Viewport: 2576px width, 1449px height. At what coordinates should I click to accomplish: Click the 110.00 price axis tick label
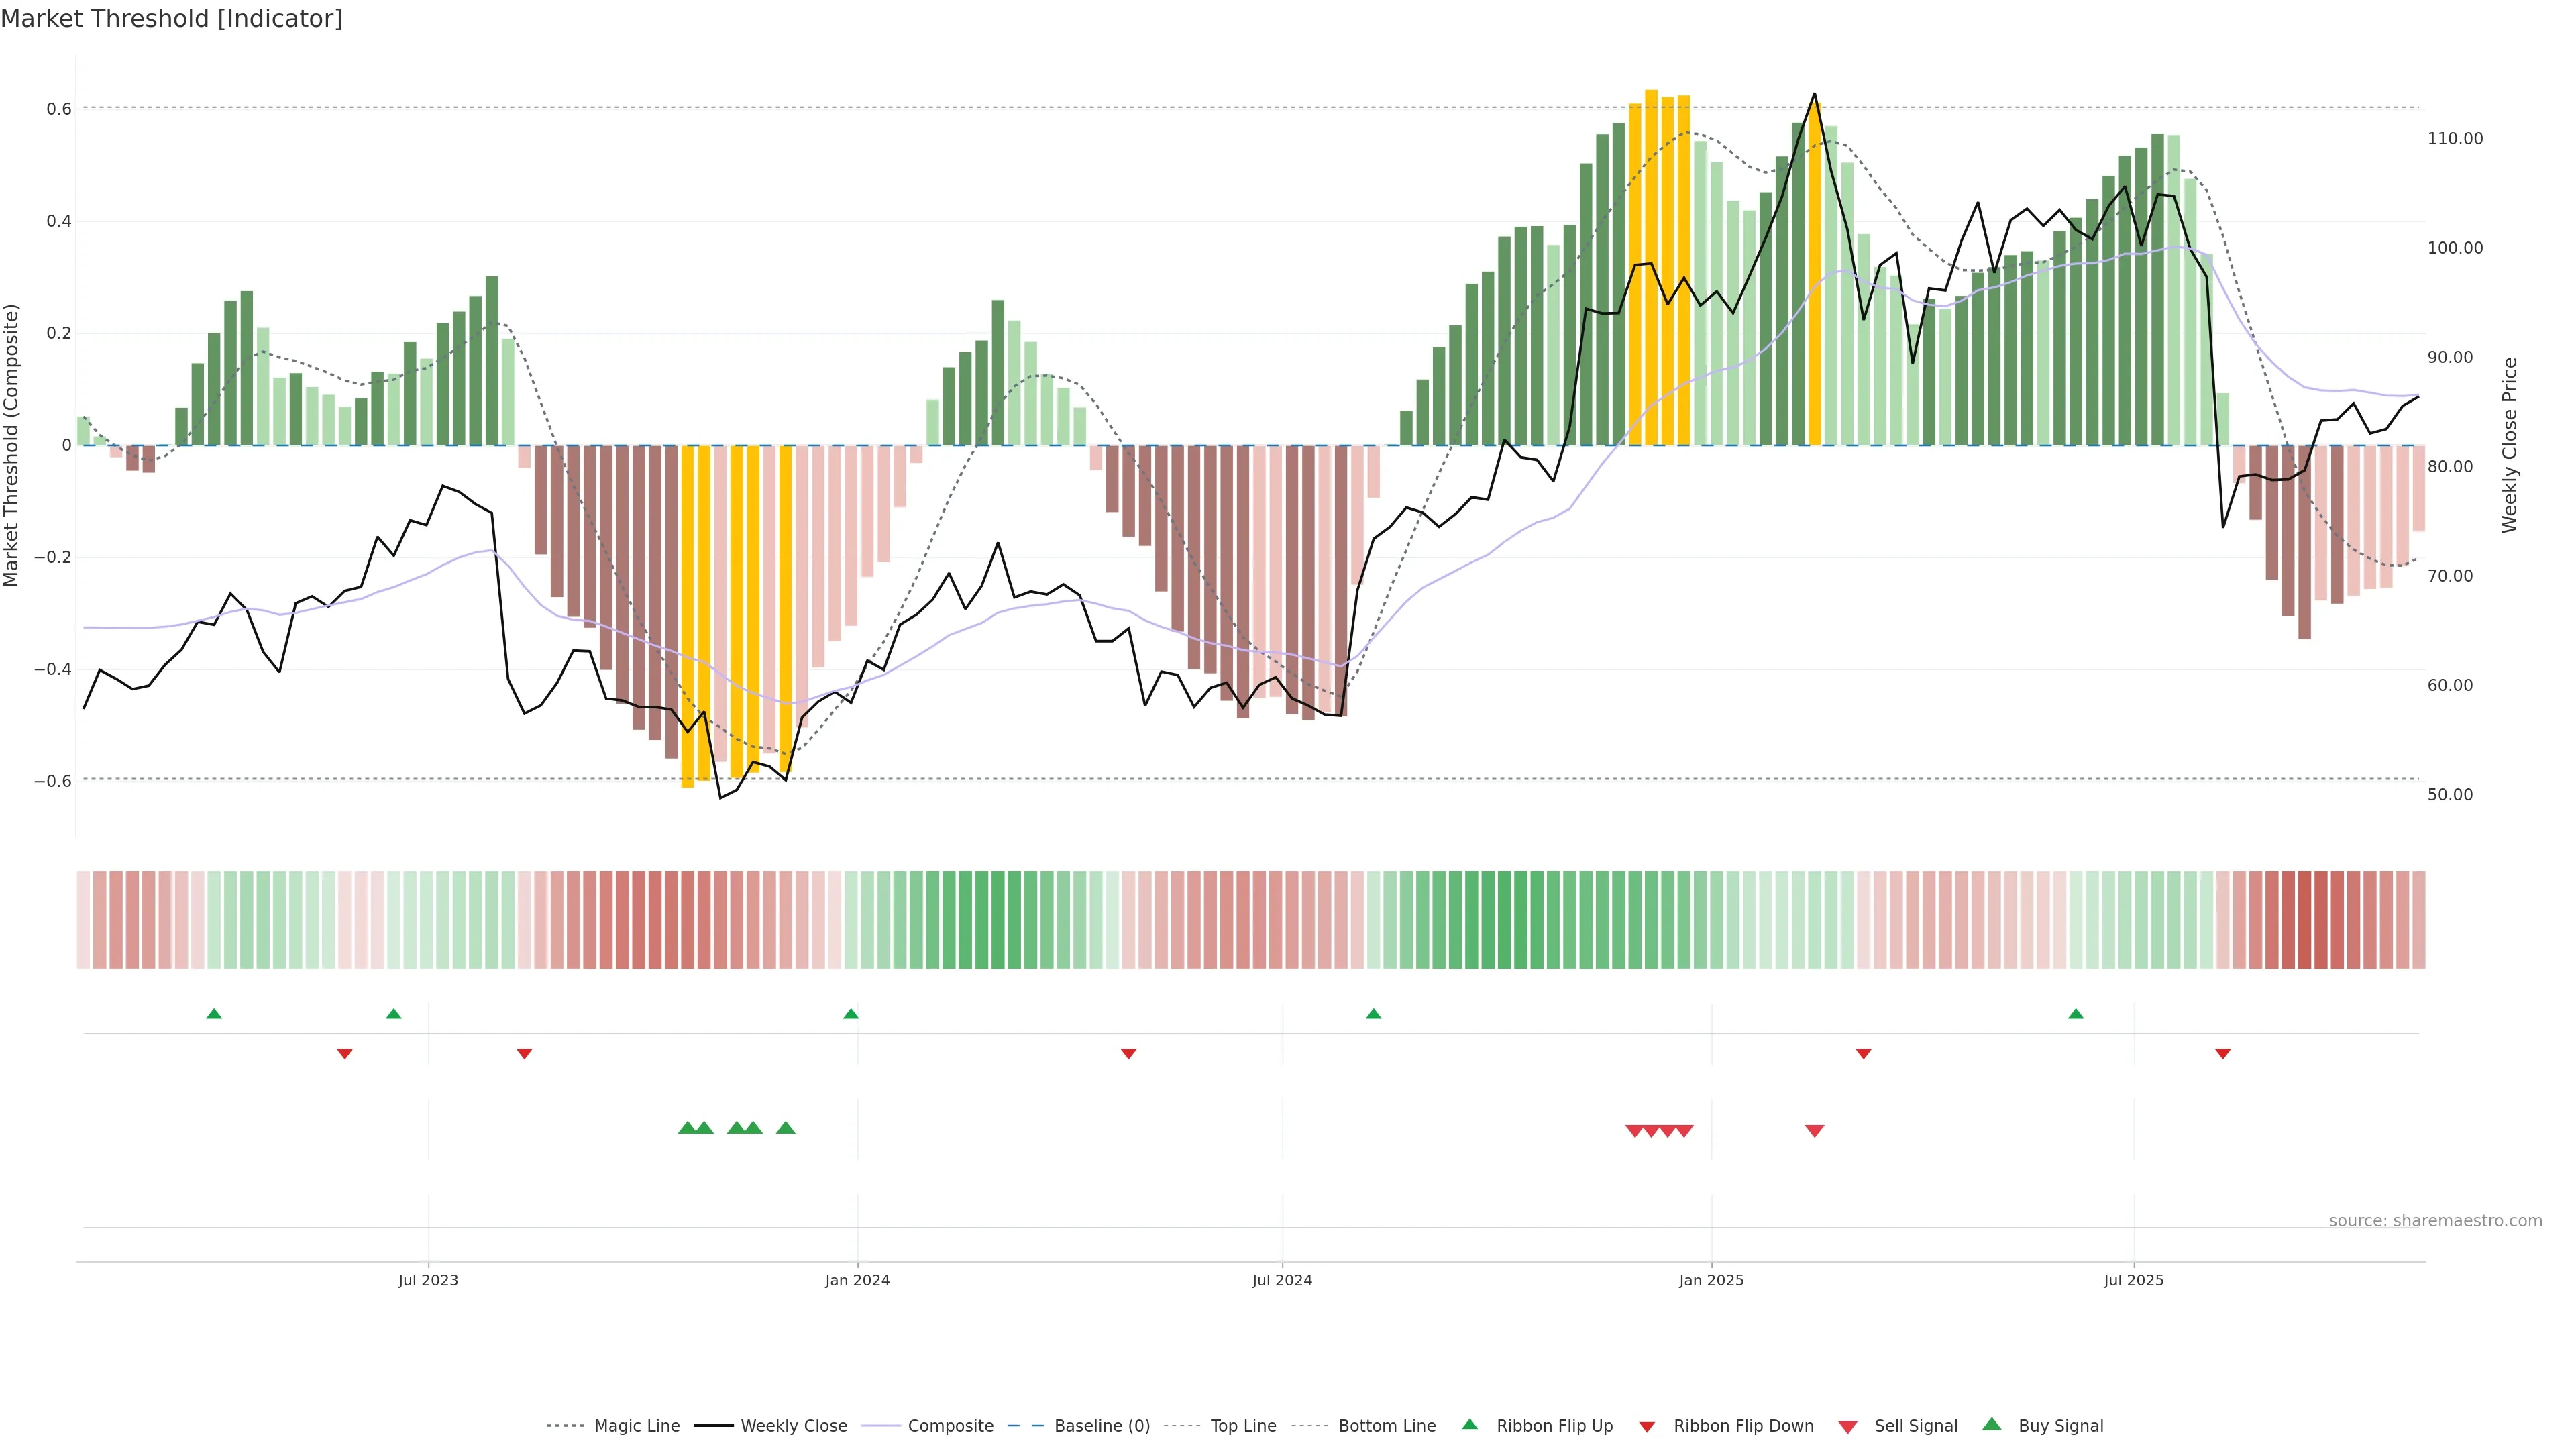[x=2455, y=139]
